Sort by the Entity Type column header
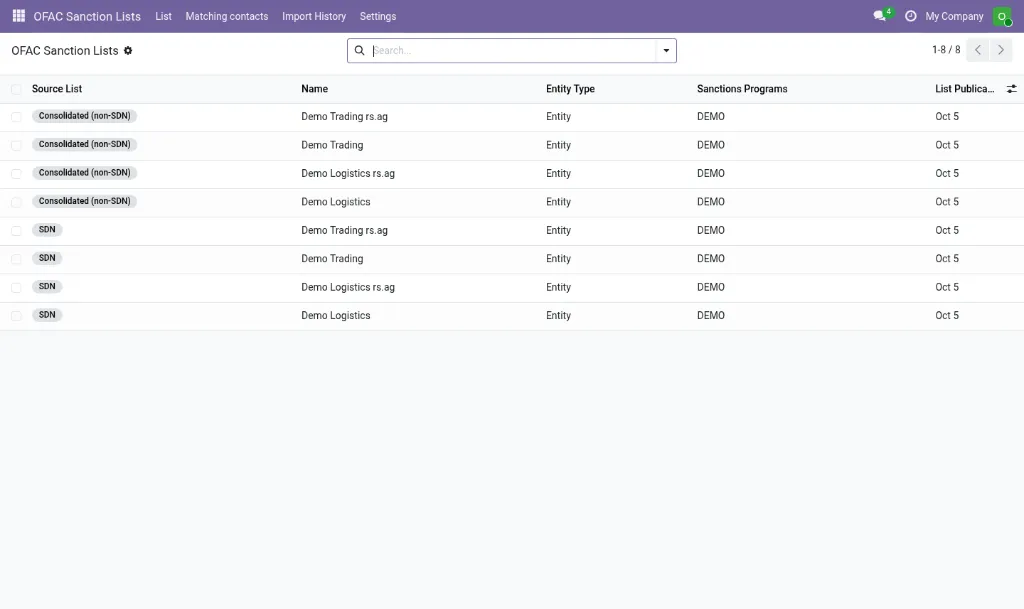1024x609 pixels. pos(570,89)
